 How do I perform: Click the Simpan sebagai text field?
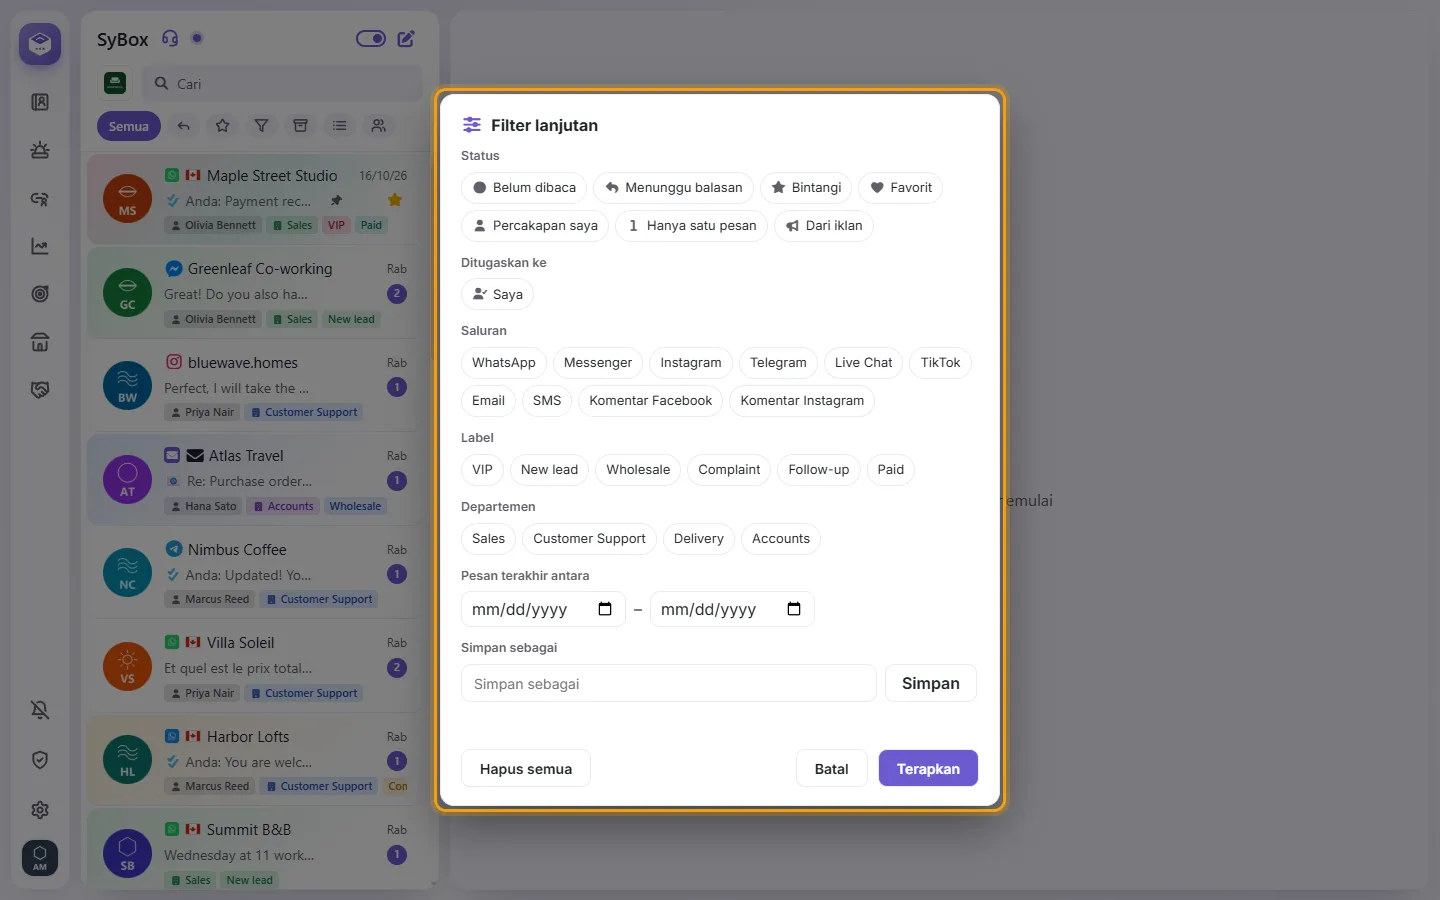pyautogui.click(x=669, y=683)
